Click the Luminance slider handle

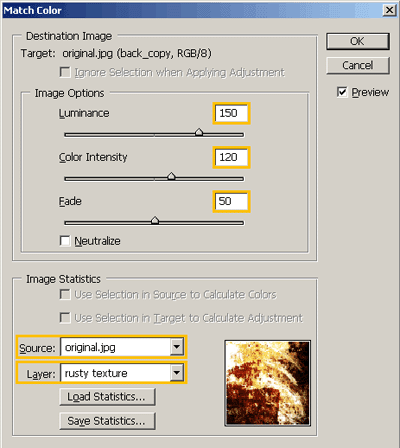click(x=199, y=132)
